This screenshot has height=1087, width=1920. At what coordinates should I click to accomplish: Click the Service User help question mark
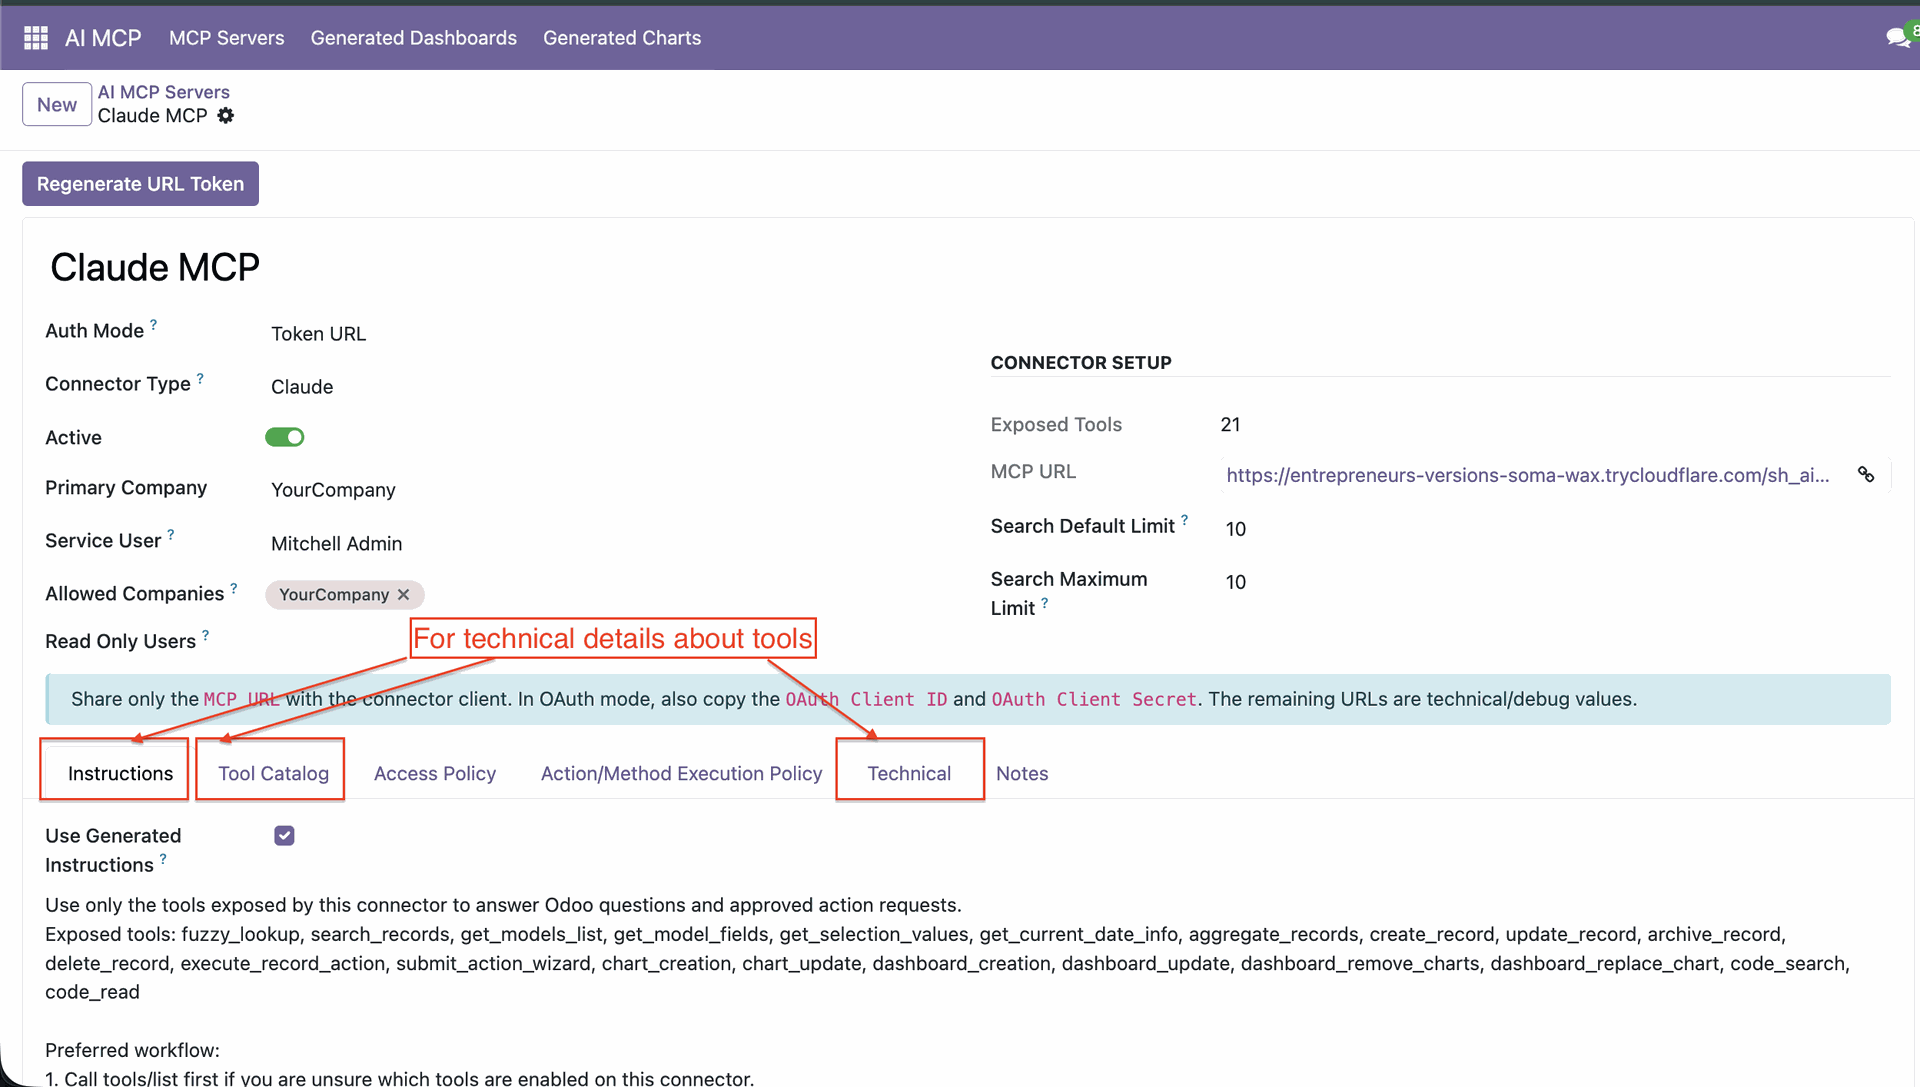171,534
